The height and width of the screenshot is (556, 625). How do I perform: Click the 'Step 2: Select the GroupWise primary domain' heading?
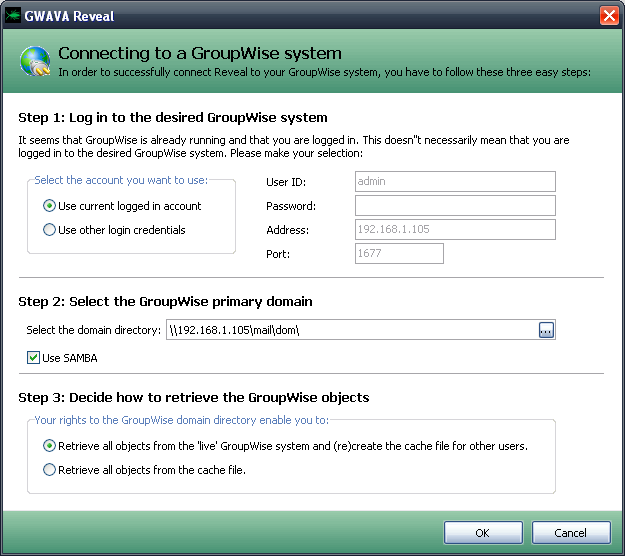165,302
